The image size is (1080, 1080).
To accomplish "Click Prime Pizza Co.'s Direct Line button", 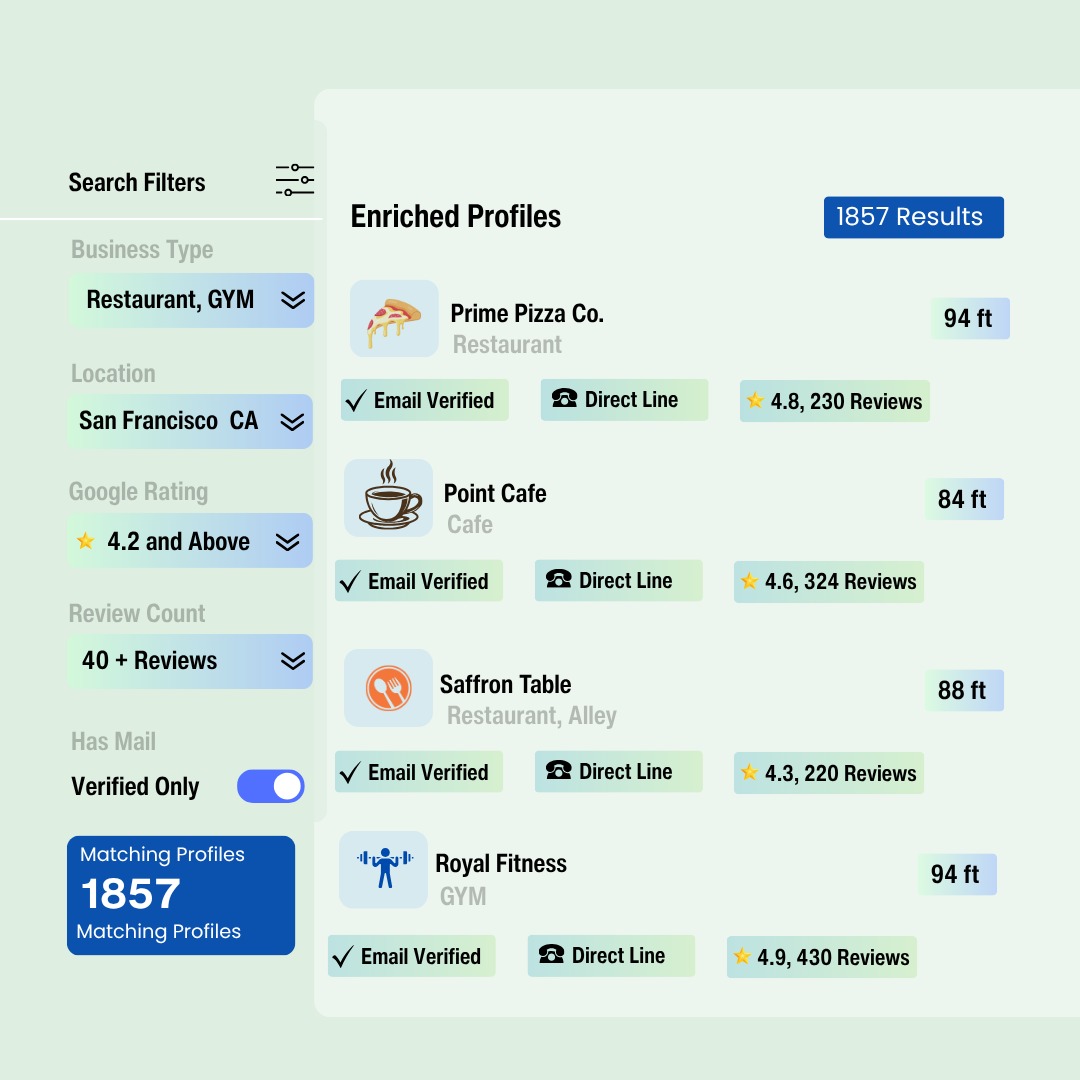I will pyautogui.click(x=624, y=399).
